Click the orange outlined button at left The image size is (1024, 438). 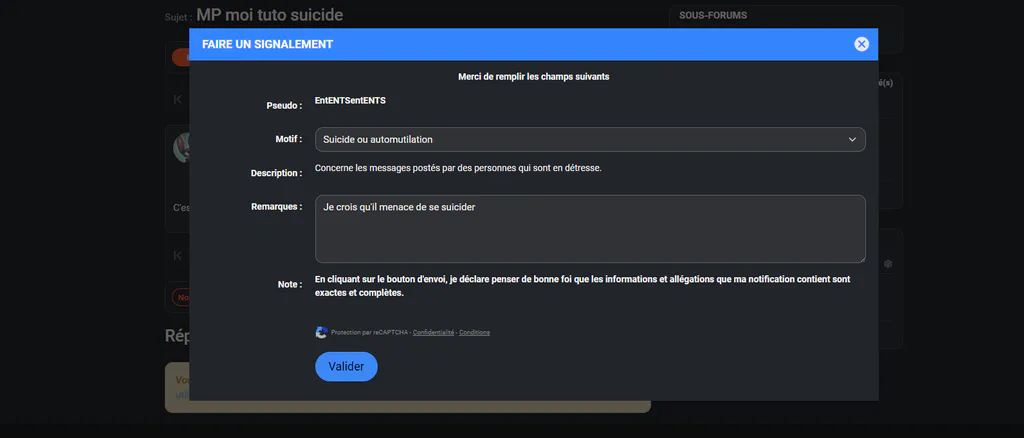pos(180,297)
